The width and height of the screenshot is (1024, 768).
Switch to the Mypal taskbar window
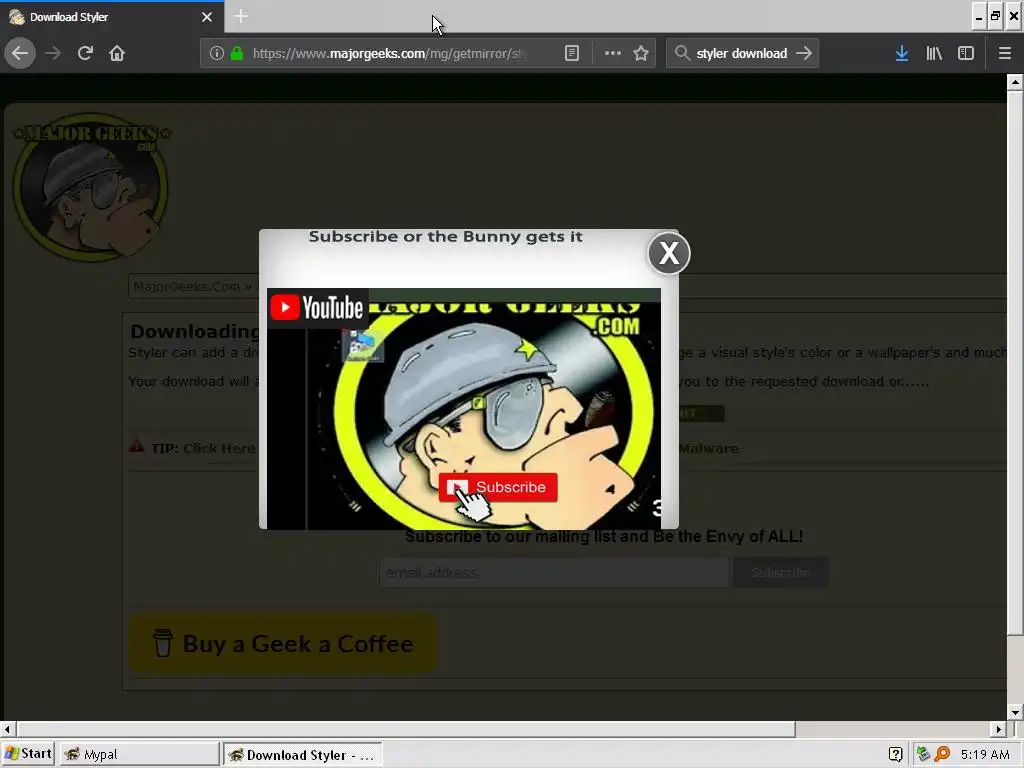[x=139, y=754]
